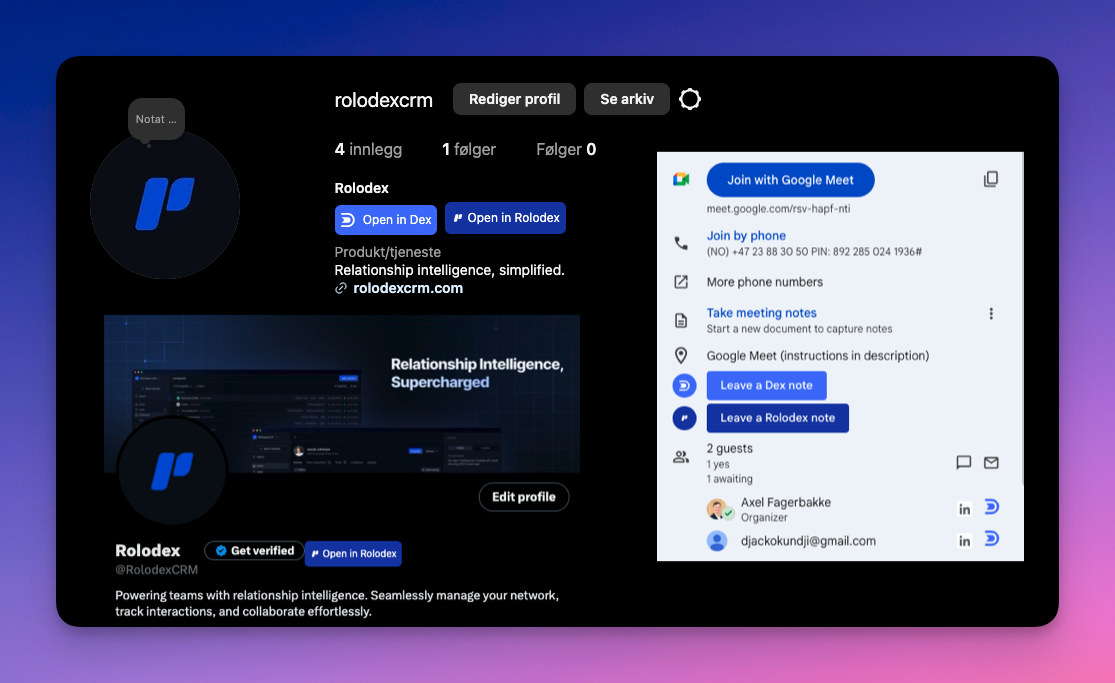Click the phone icon beside Join by phone

click(x=681, y=243)
